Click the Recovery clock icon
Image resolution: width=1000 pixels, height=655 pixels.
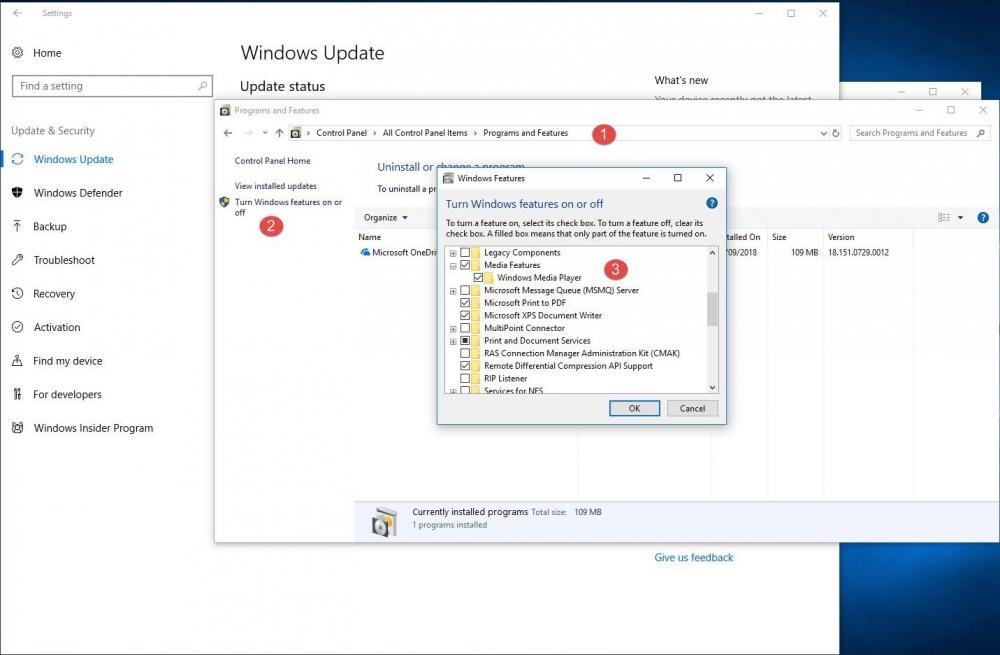pos(18,293)
